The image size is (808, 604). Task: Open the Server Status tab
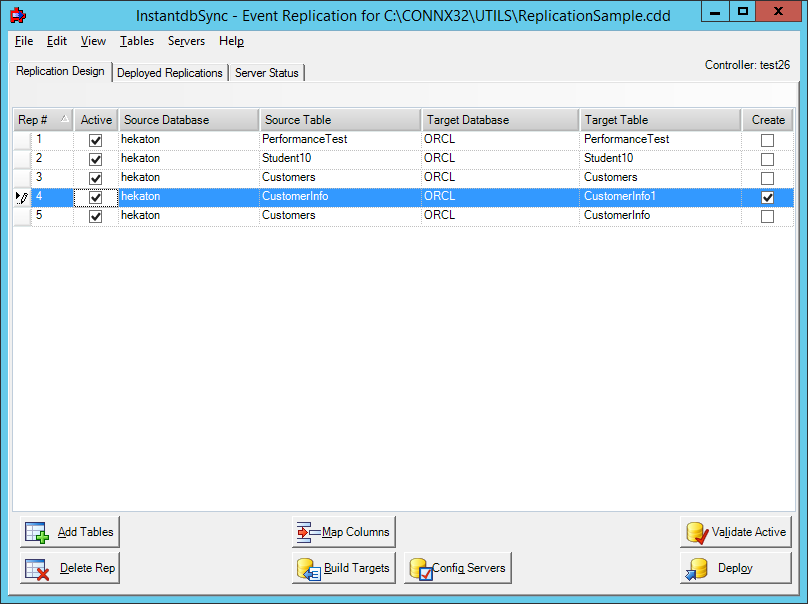266,72
